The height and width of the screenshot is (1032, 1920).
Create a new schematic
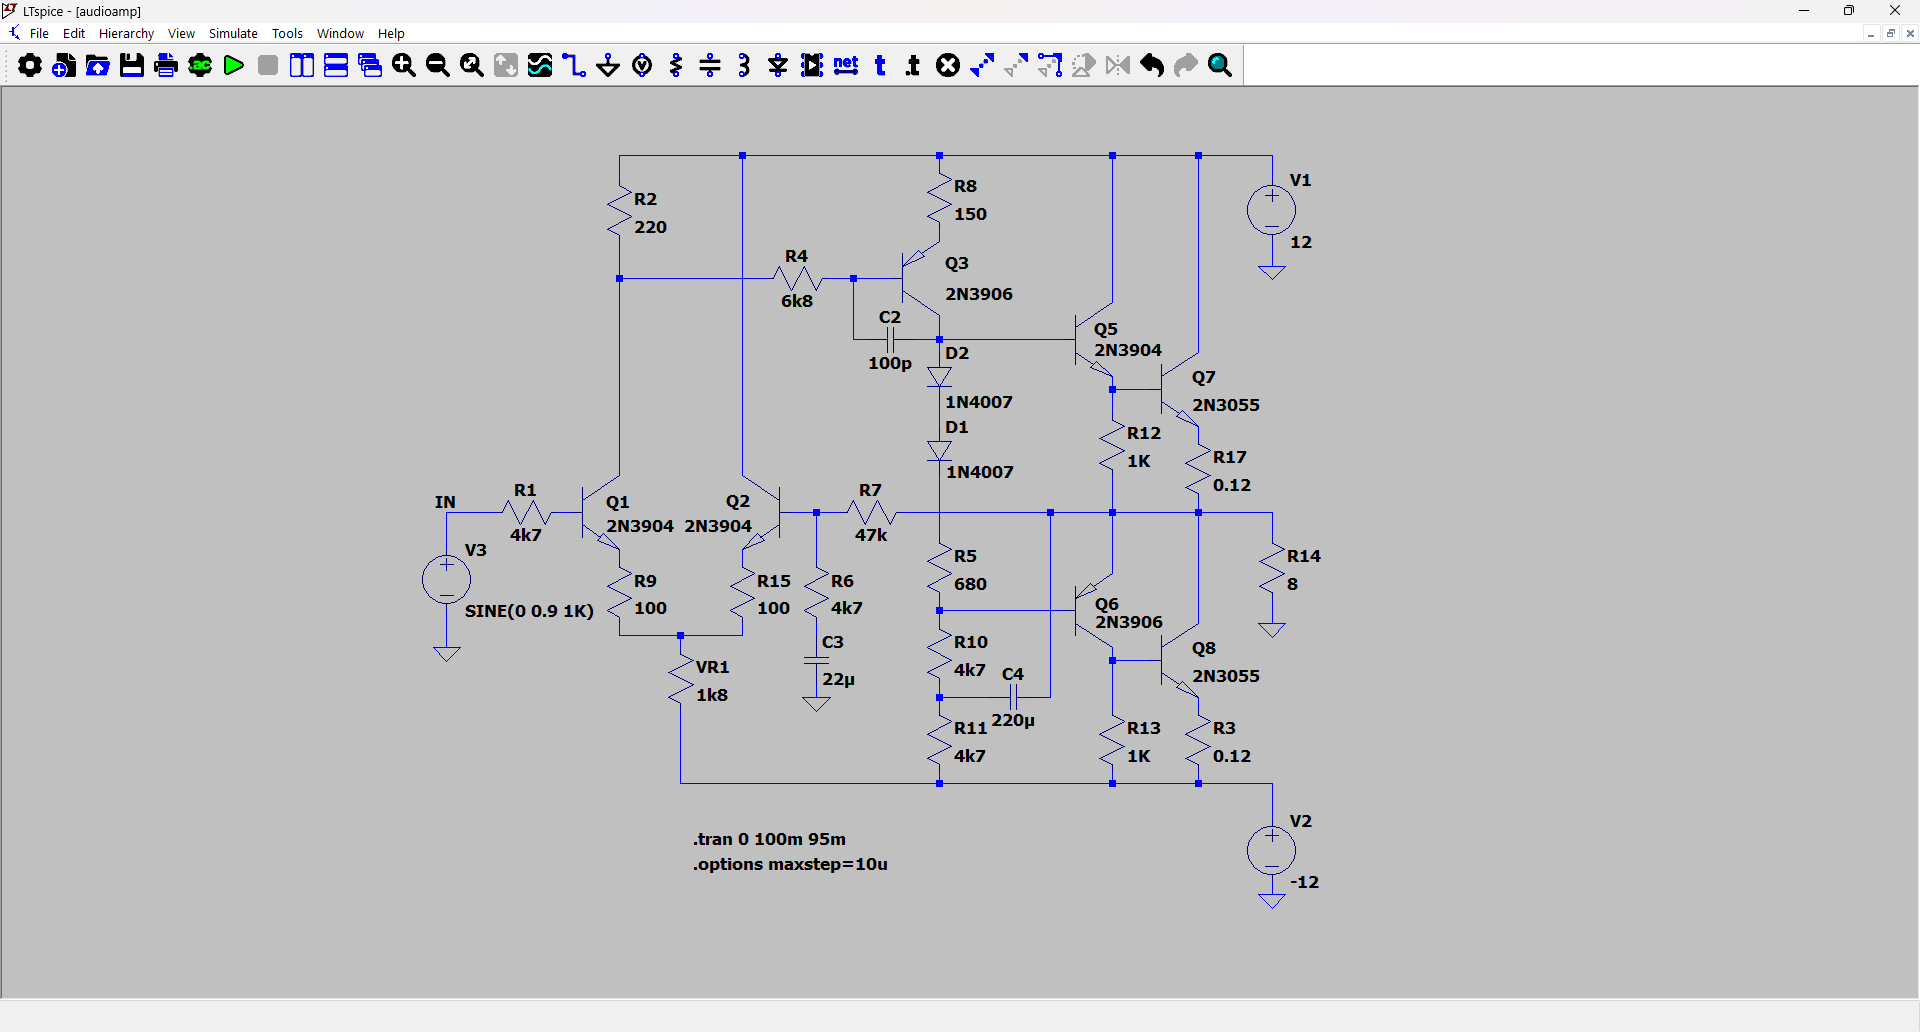click(64, 66)
